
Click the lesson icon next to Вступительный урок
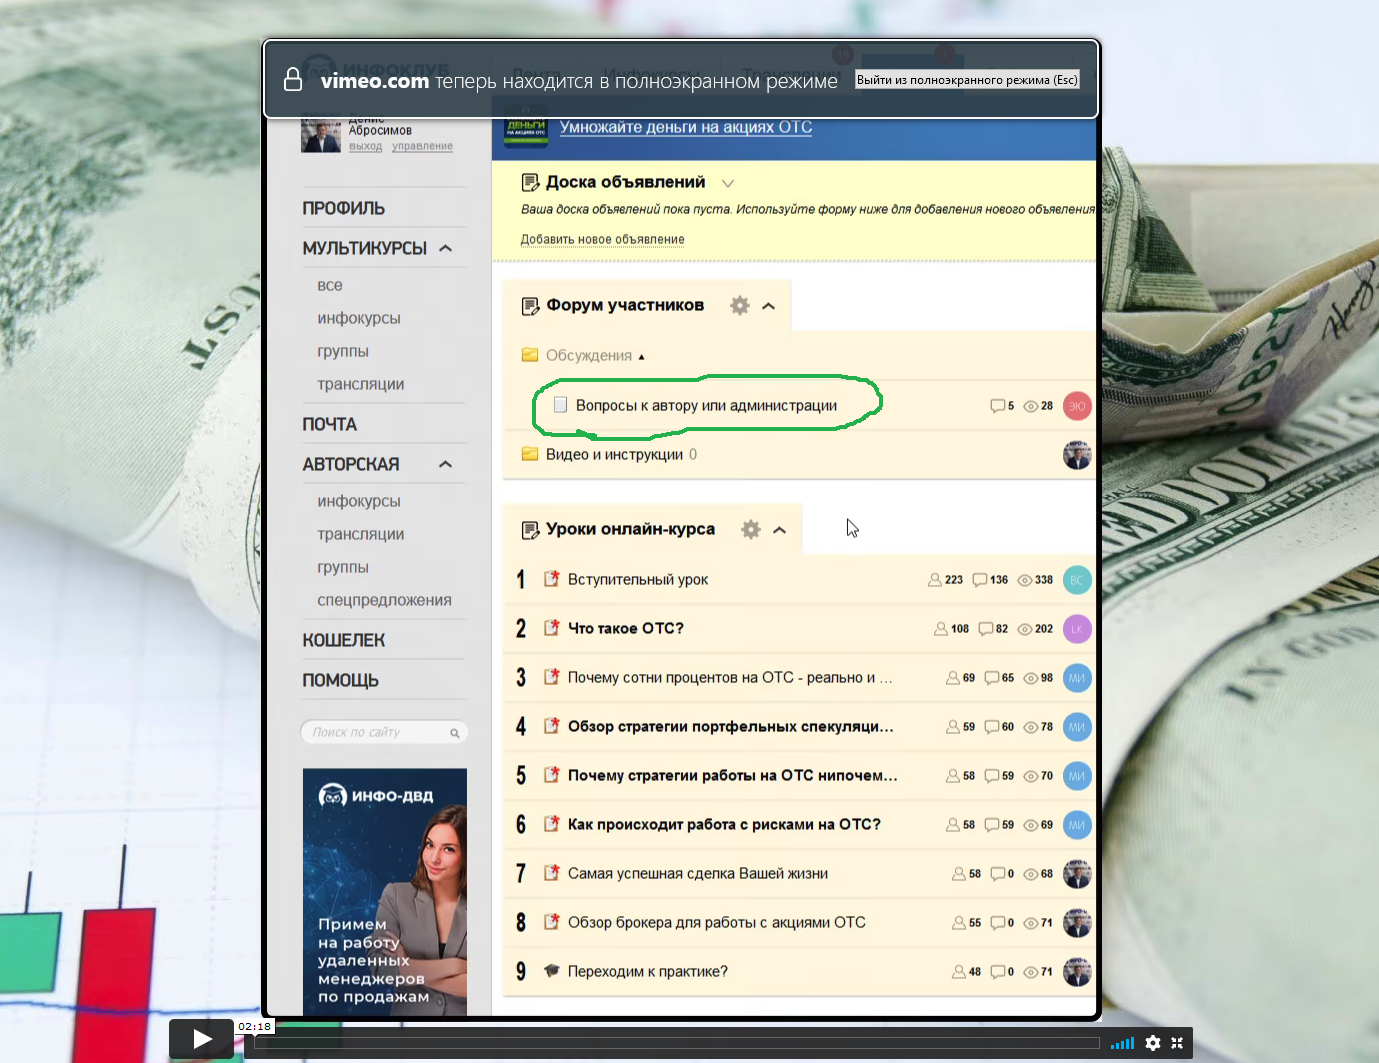point(551,579)
